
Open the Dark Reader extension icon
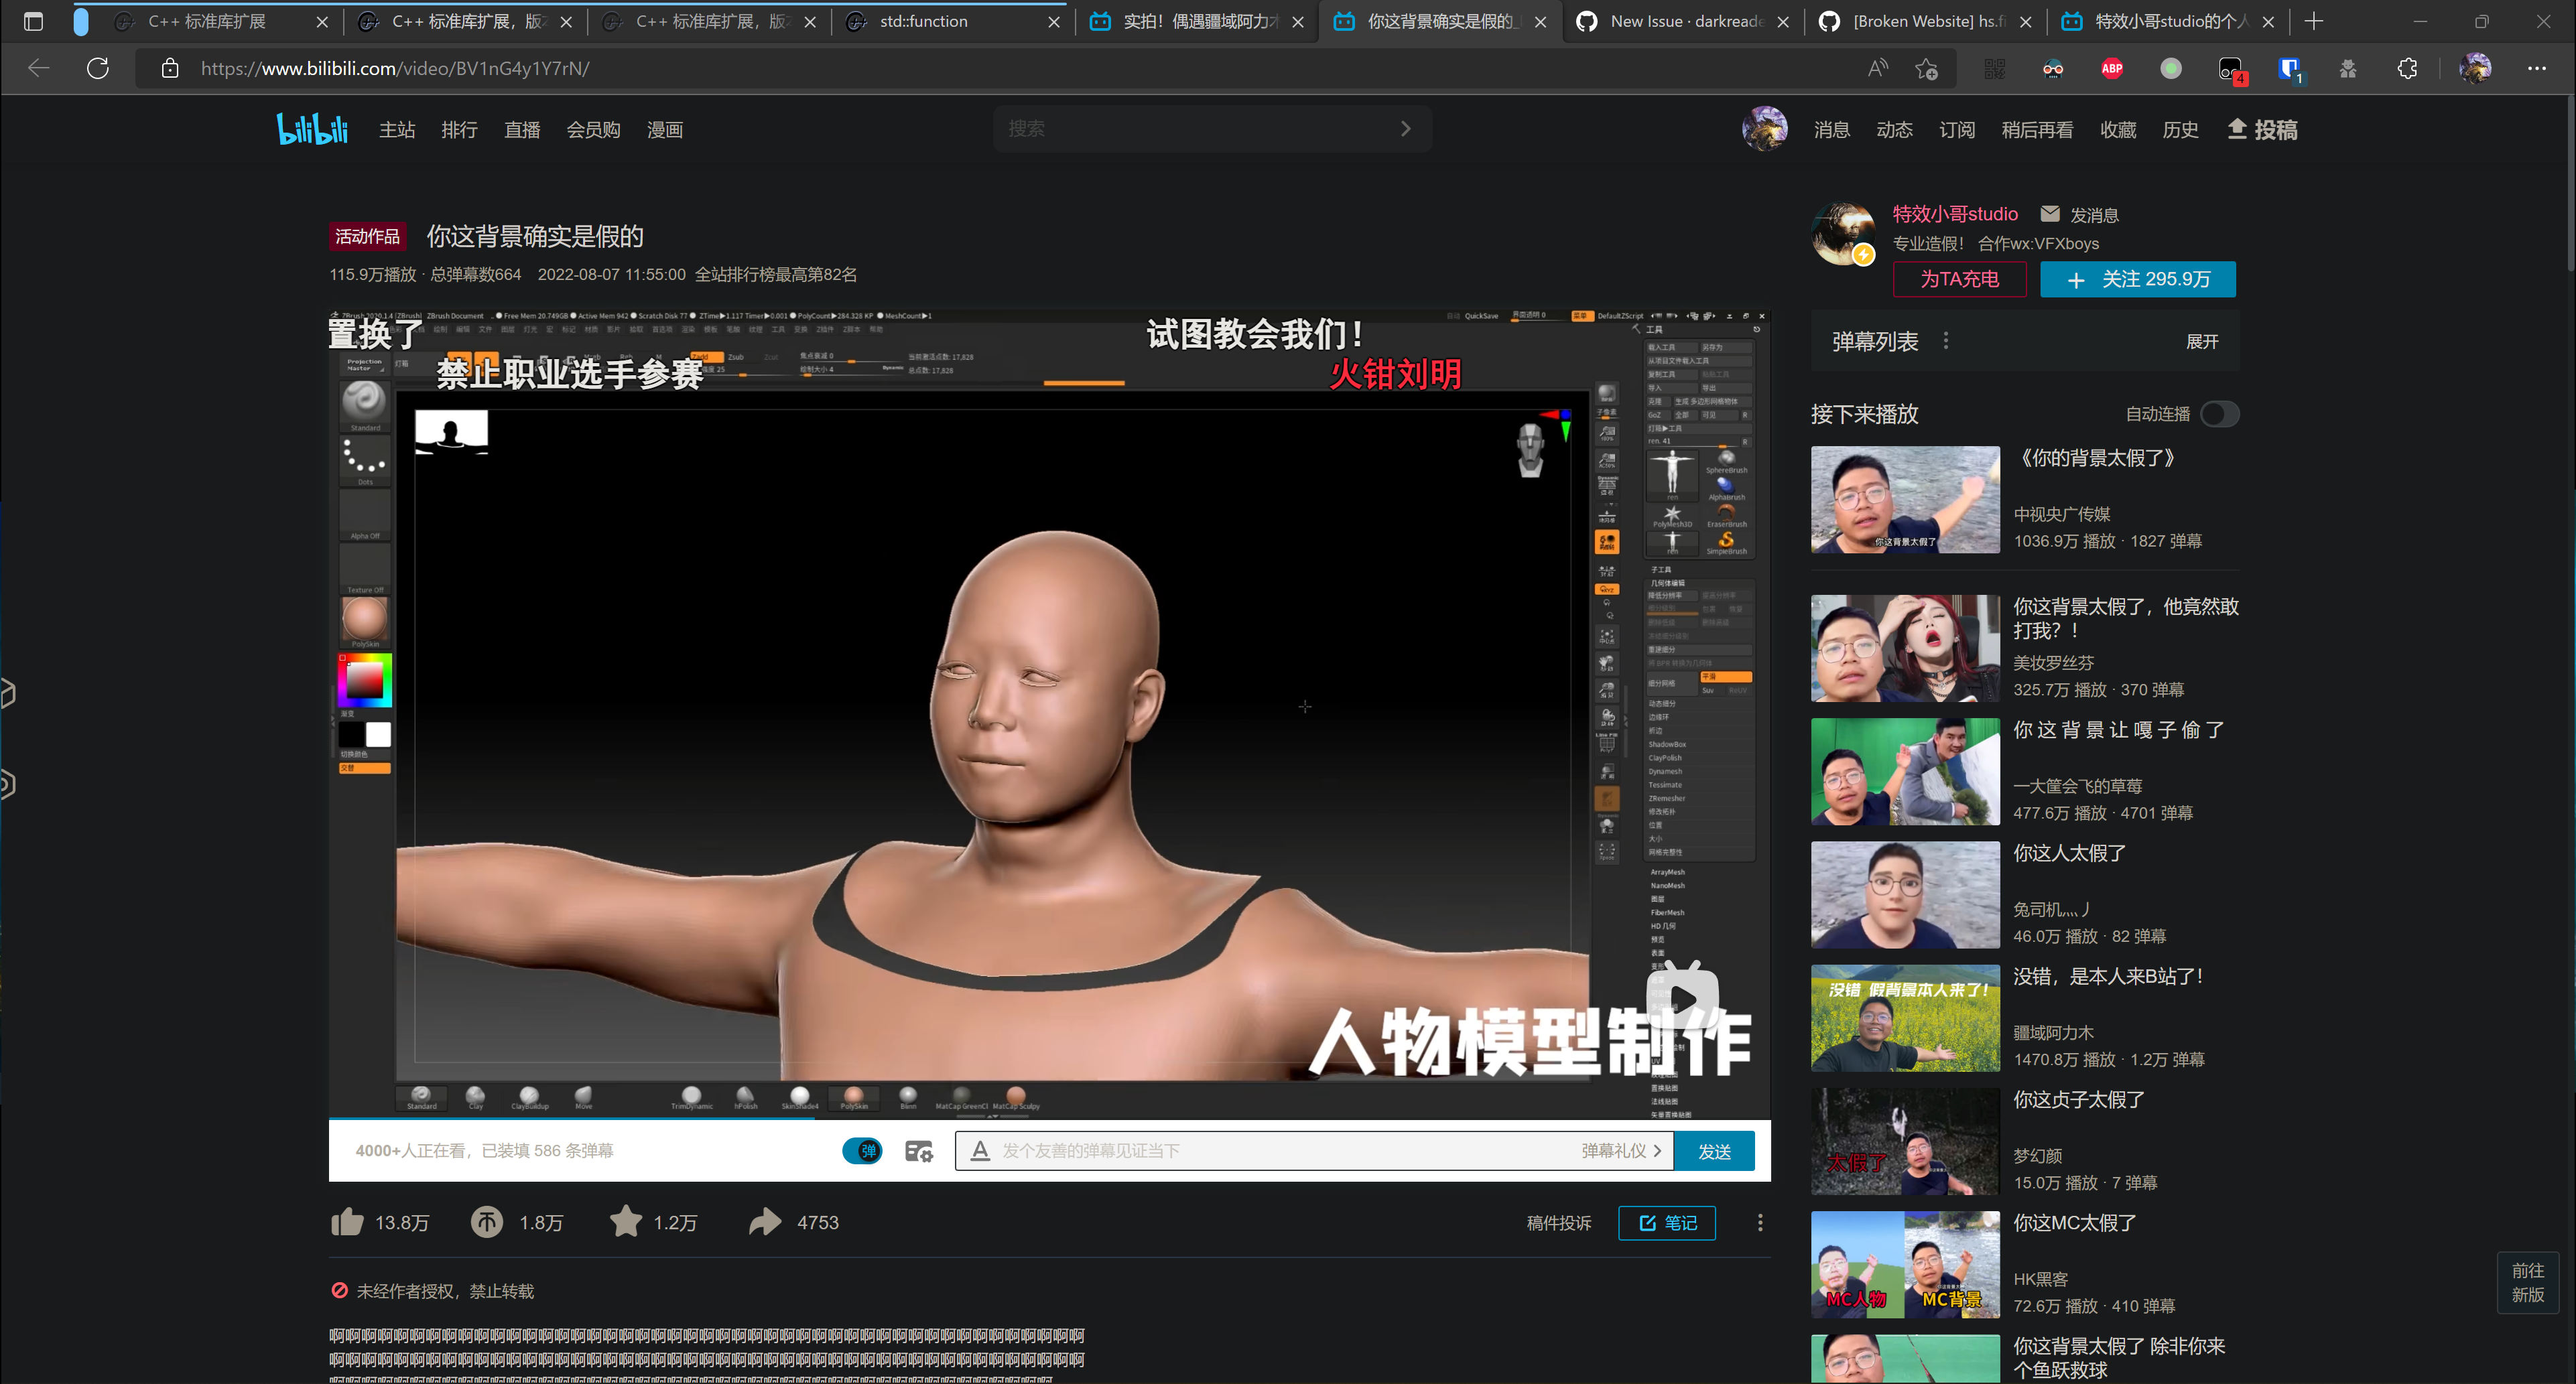(x=2052, y=68)
